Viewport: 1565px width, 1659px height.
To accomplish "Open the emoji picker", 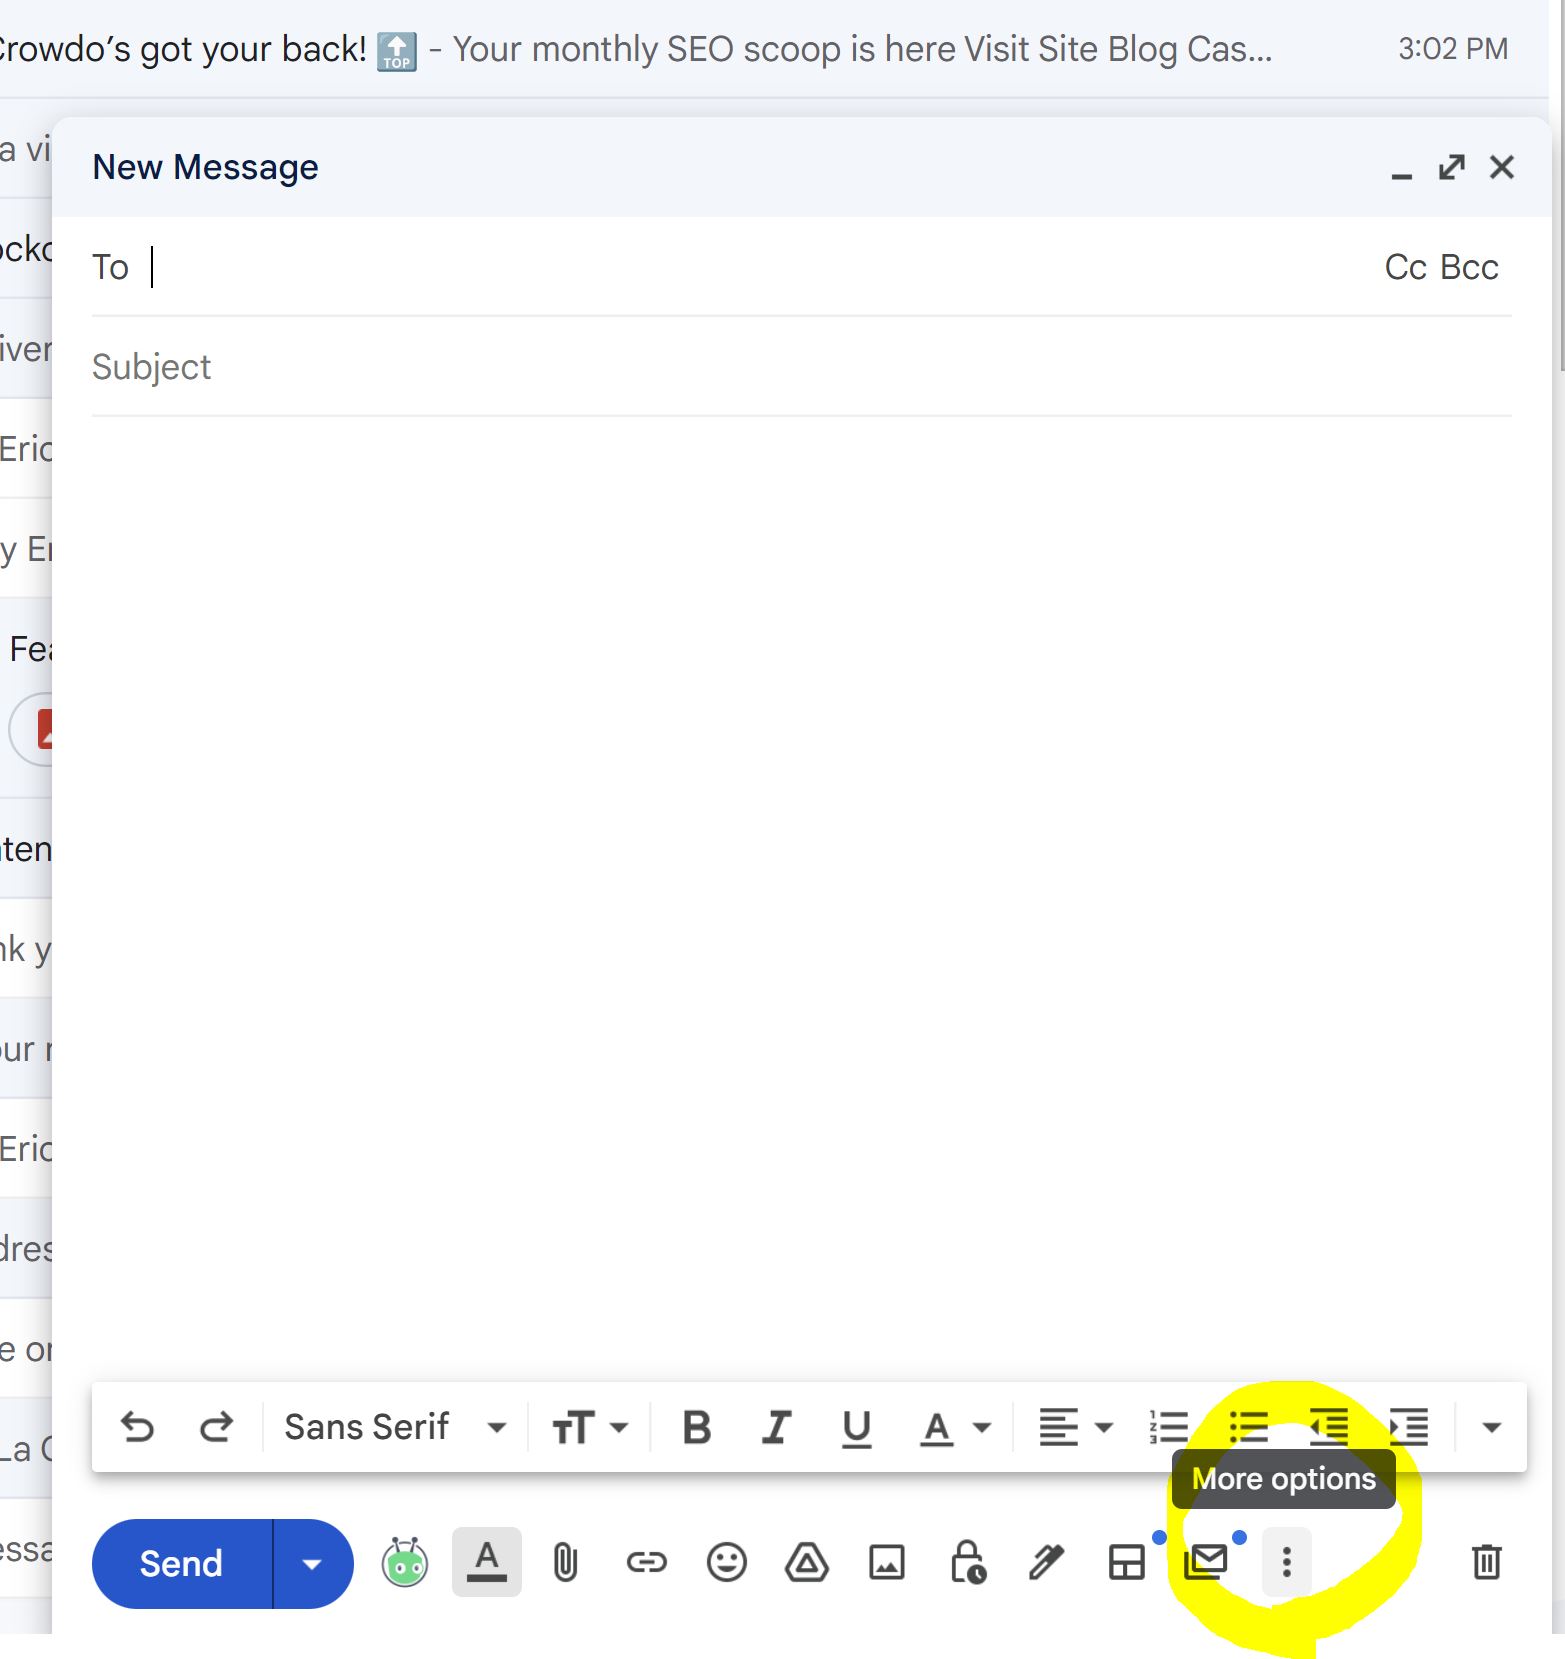I will [727, 1562].
